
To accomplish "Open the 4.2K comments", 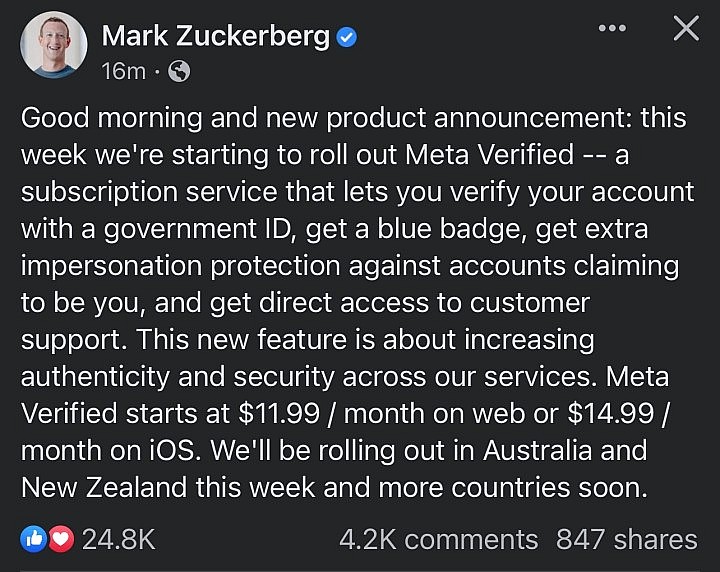I will pyautogui.click(x=438, y=540).
